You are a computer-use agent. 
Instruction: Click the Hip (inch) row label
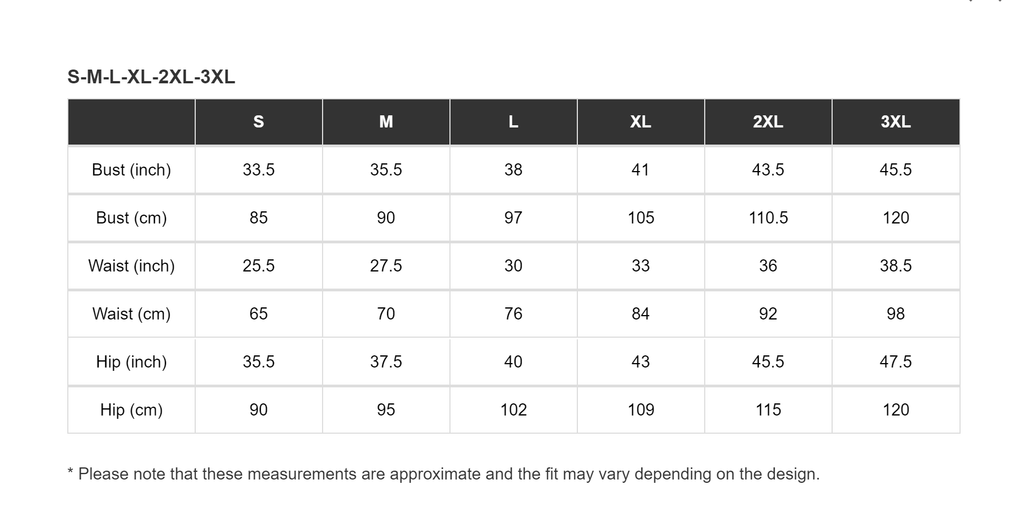click(x=131, y=362)
